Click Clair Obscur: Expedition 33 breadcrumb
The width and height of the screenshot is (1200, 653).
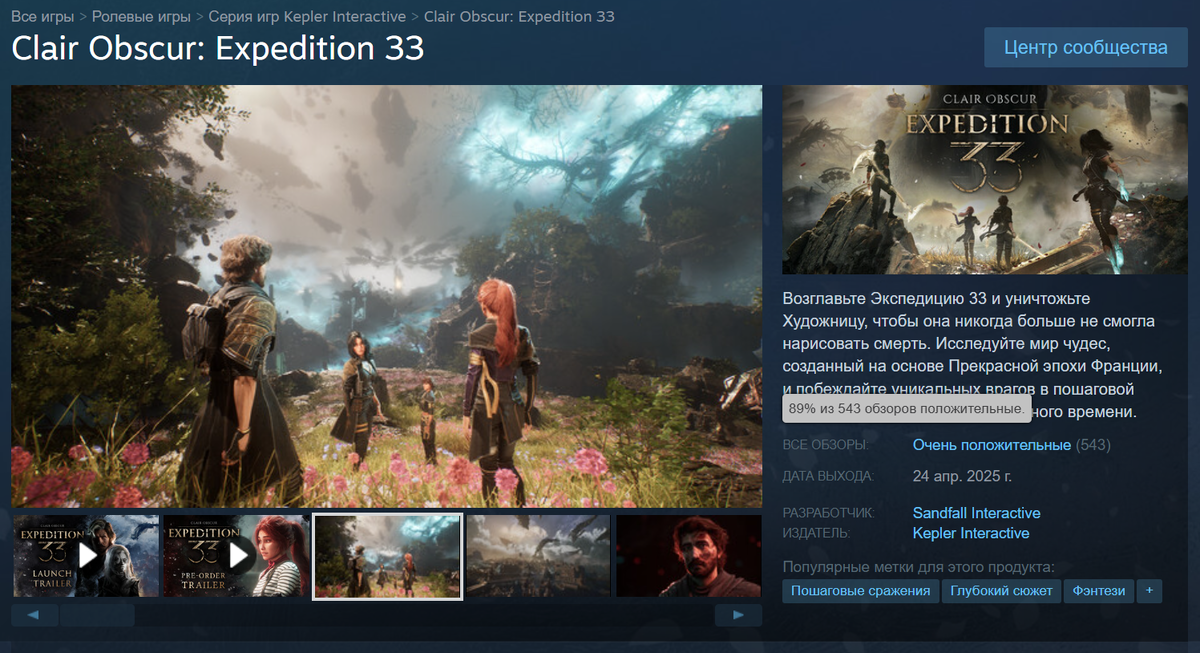coord(519,17)
